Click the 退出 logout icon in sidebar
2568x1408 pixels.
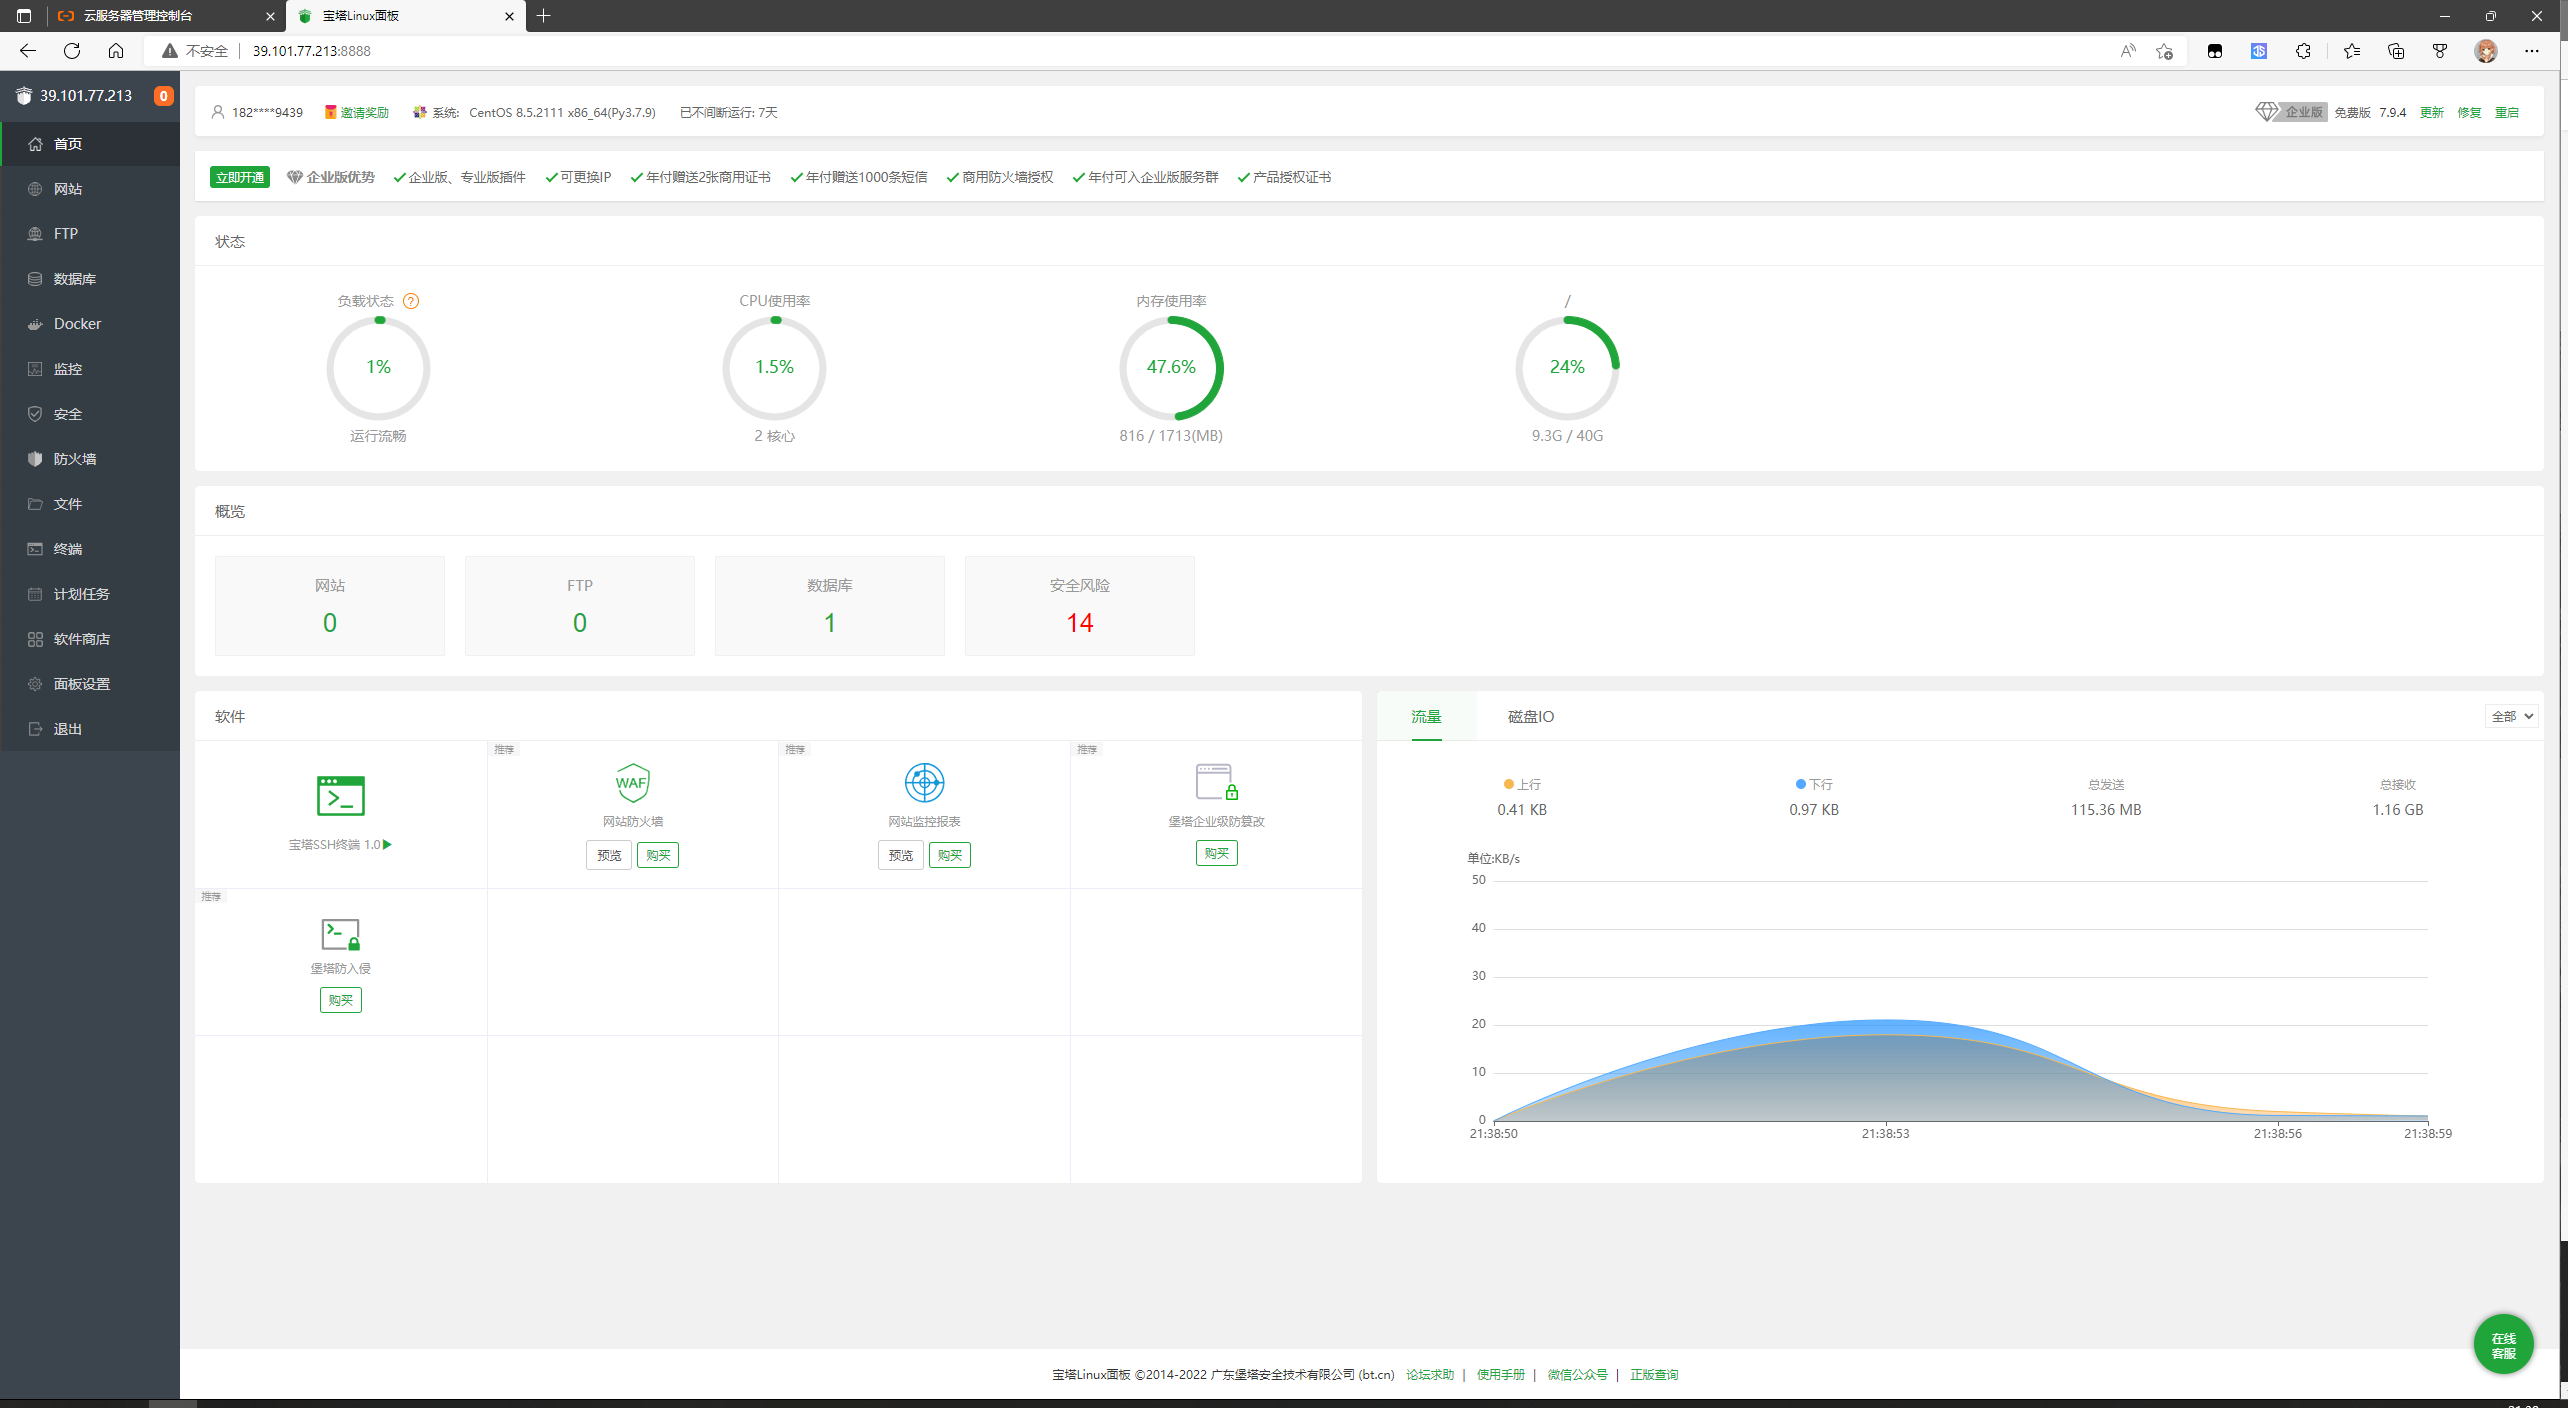[35, 729]
